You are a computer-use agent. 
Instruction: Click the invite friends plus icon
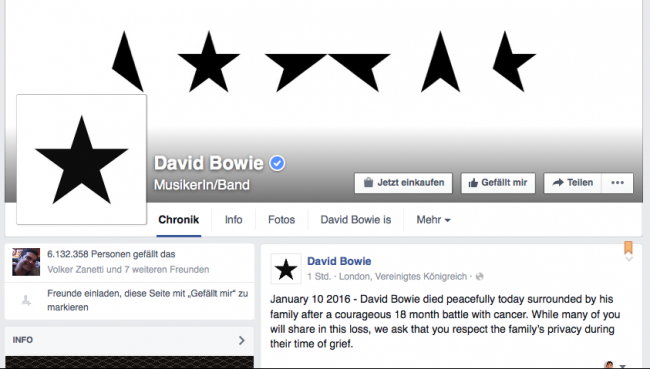click(26, 300)
